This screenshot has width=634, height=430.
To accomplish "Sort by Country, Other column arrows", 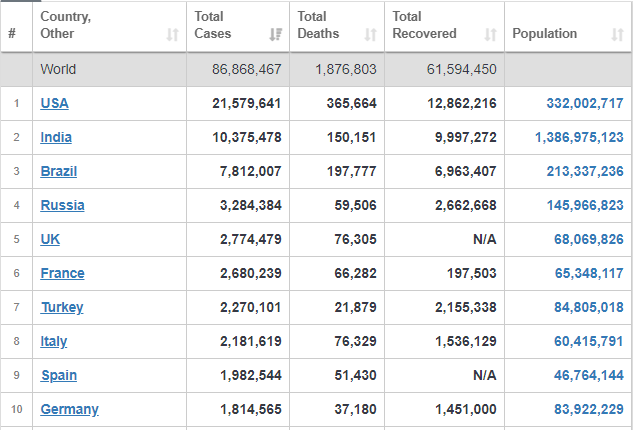I will (173, 35).
